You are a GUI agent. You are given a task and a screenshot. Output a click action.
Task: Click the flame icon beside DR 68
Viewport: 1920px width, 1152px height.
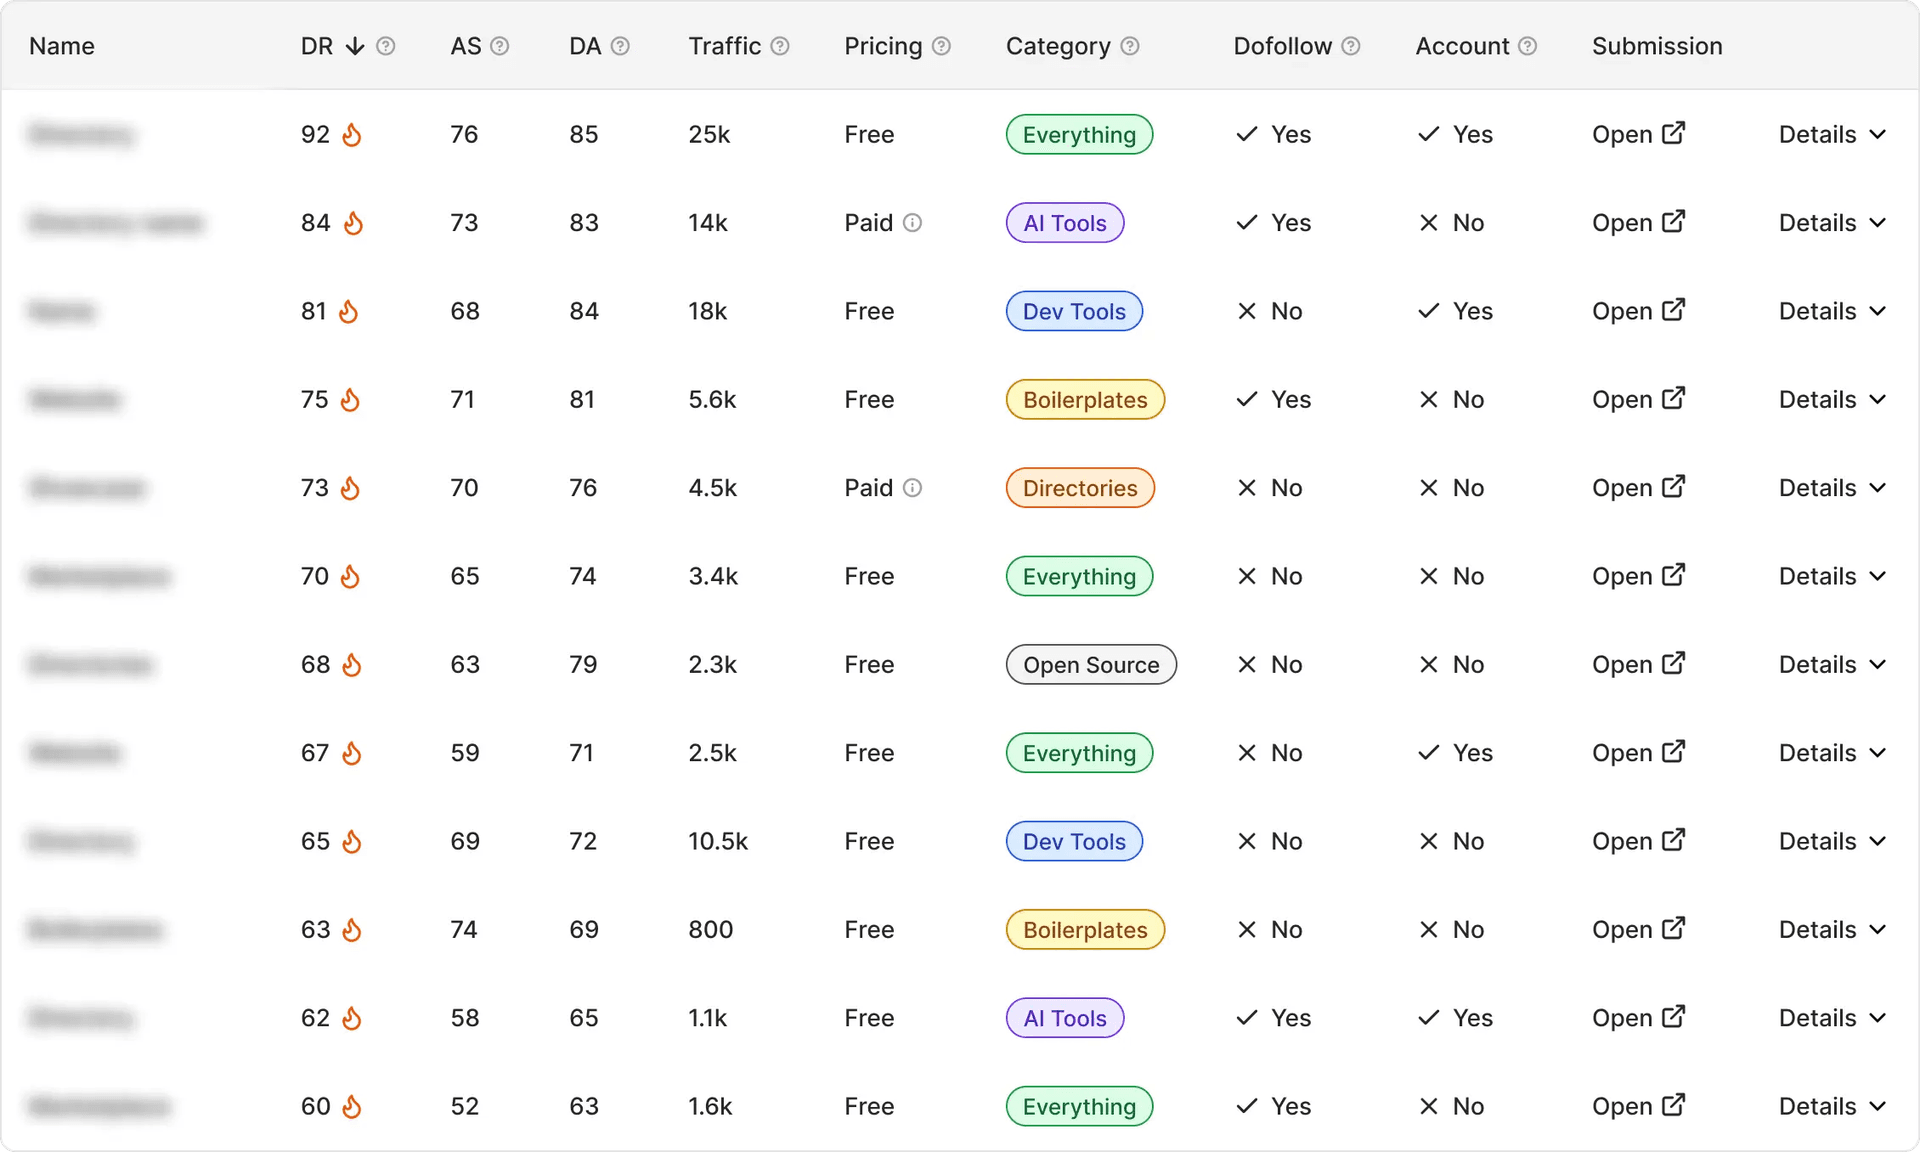click(352, 664)
